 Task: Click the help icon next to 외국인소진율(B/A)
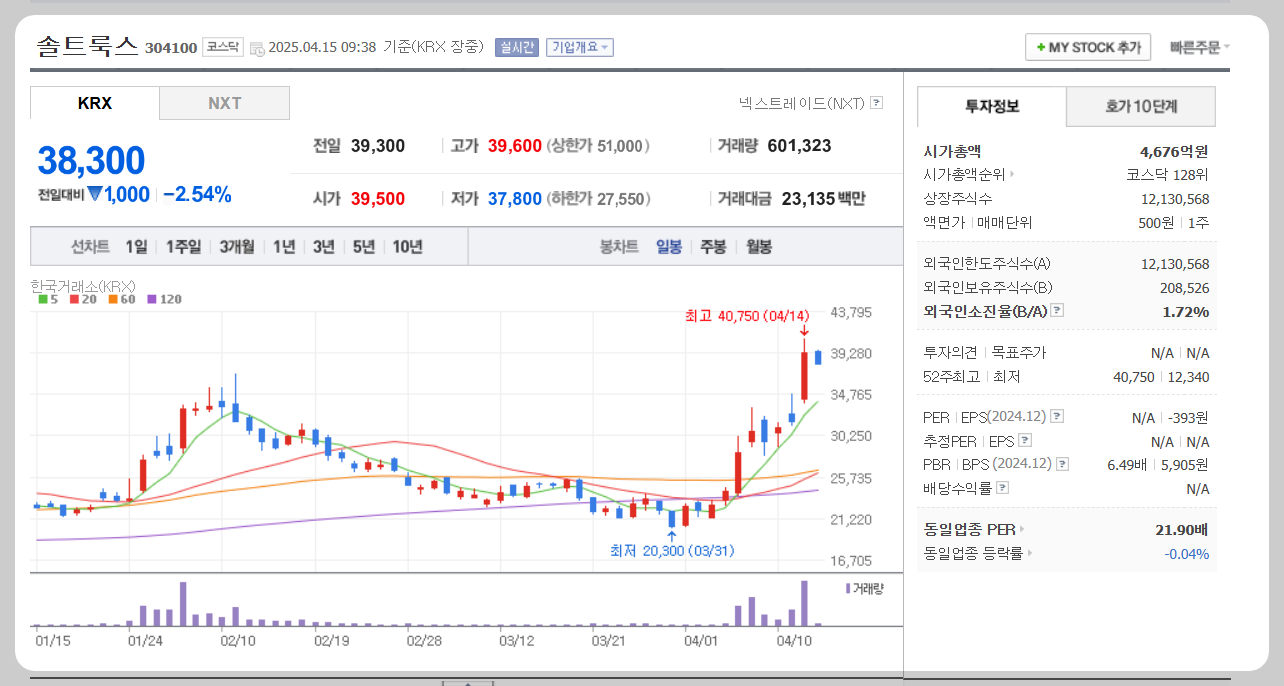(1057, 311)
